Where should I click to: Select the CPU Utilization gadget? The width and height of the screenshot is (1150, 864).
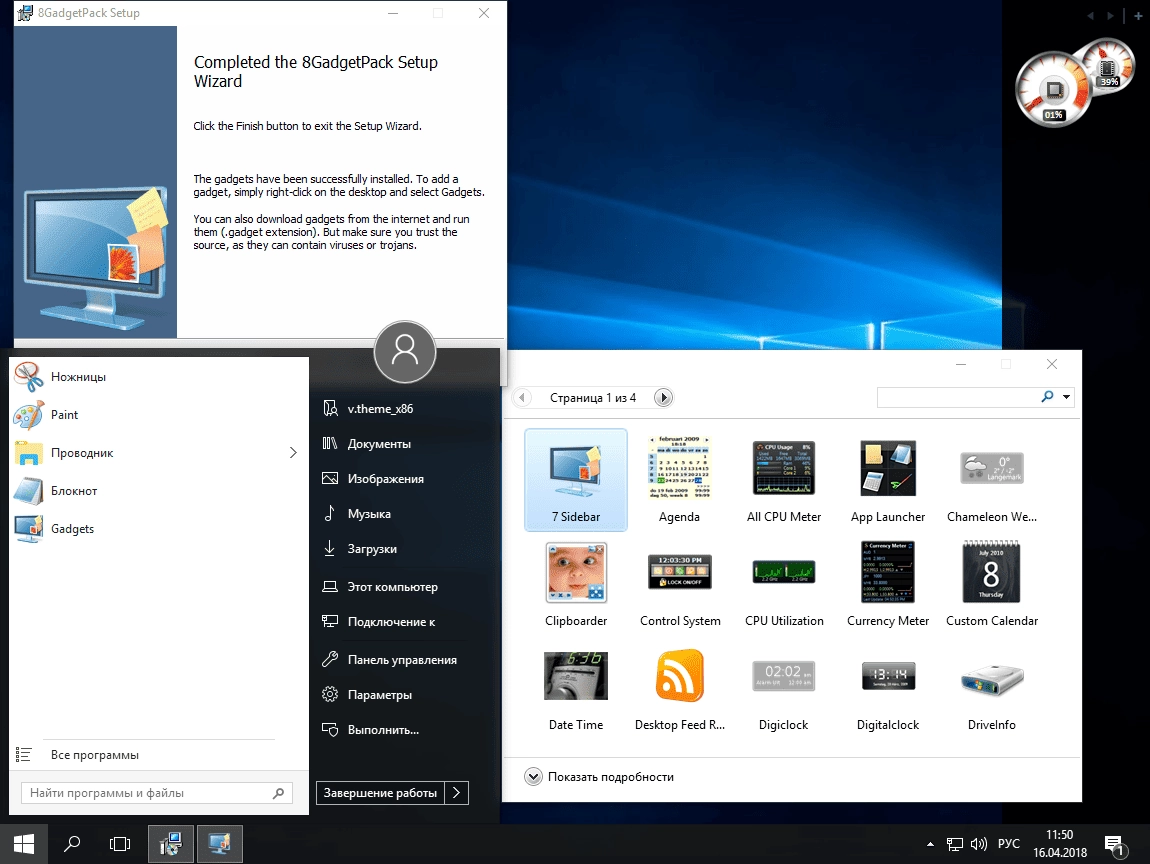click(784, 584)
